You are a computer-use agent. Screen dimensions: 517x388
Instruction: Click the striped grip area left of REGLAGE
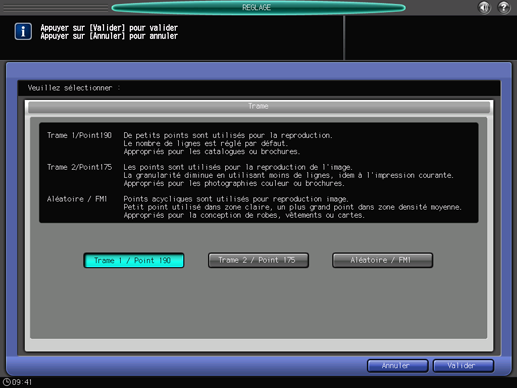(x=56, y=8)
